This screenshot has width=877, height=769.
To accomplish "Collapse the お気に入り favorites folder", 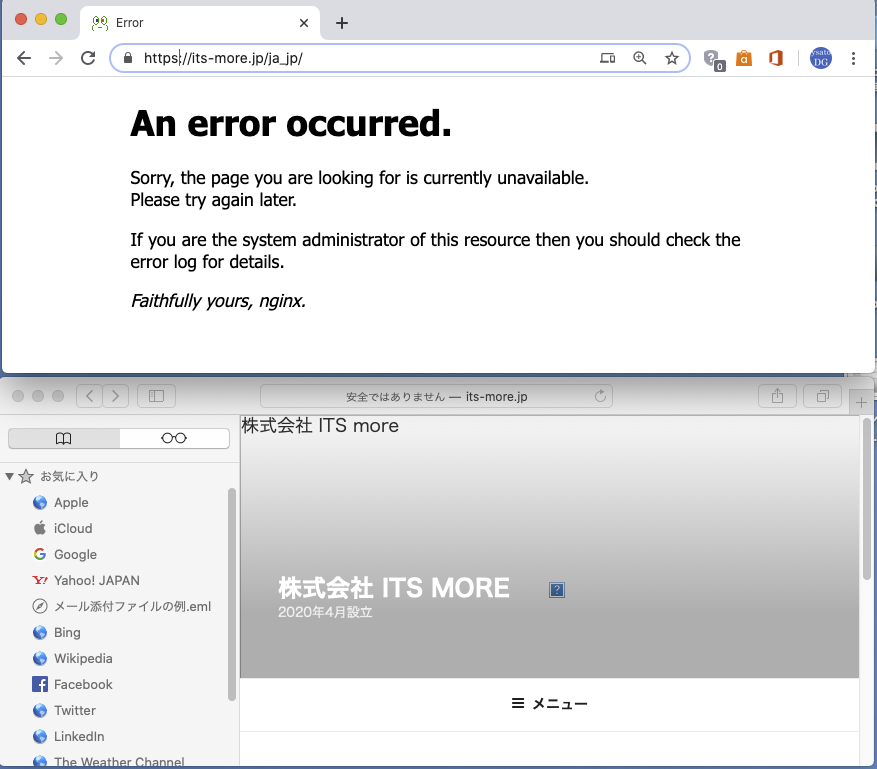I will pos(10,476).
